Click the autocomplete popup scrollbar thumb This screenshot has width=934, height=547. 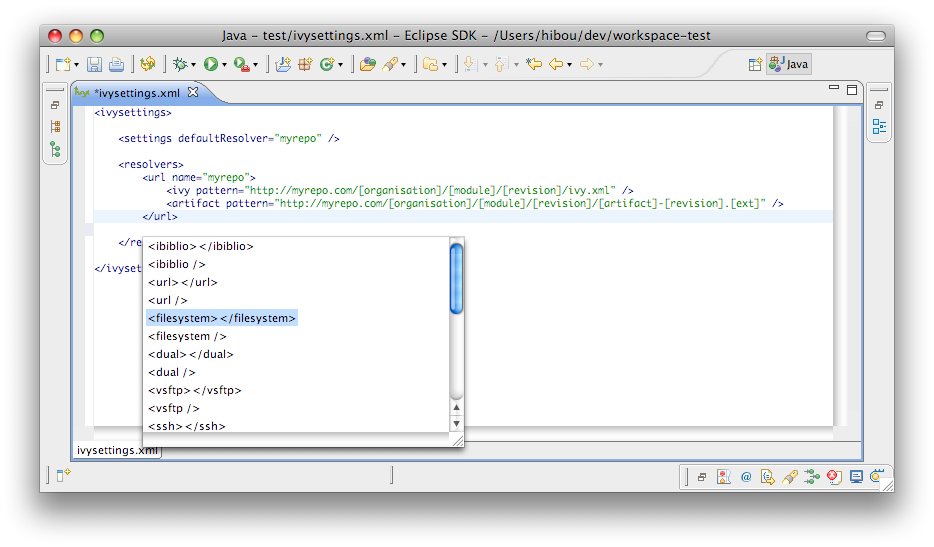coord(456,278)
